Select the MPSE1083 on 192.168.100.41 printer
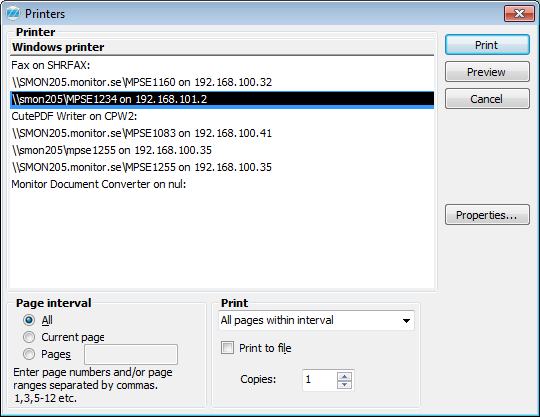 (x=222, y=133)
